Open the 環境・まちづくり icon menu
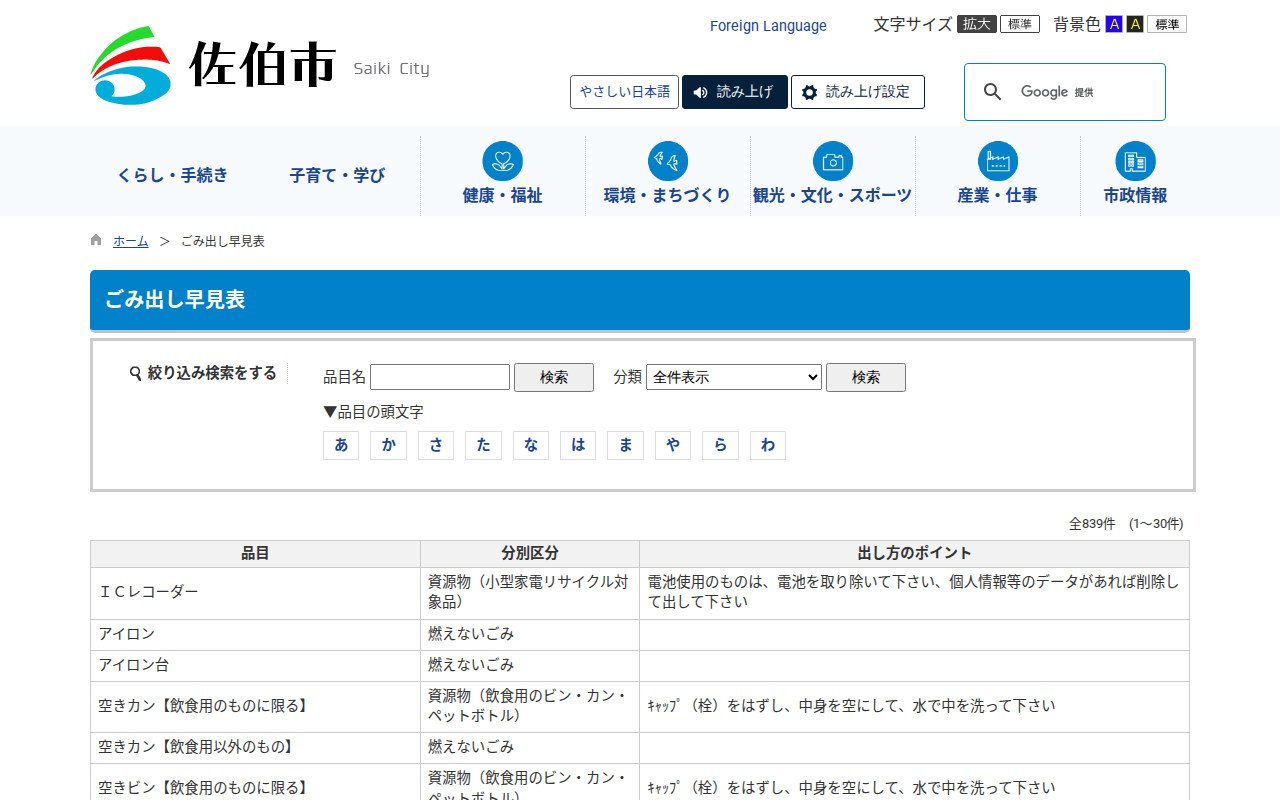 click(667, 161)
